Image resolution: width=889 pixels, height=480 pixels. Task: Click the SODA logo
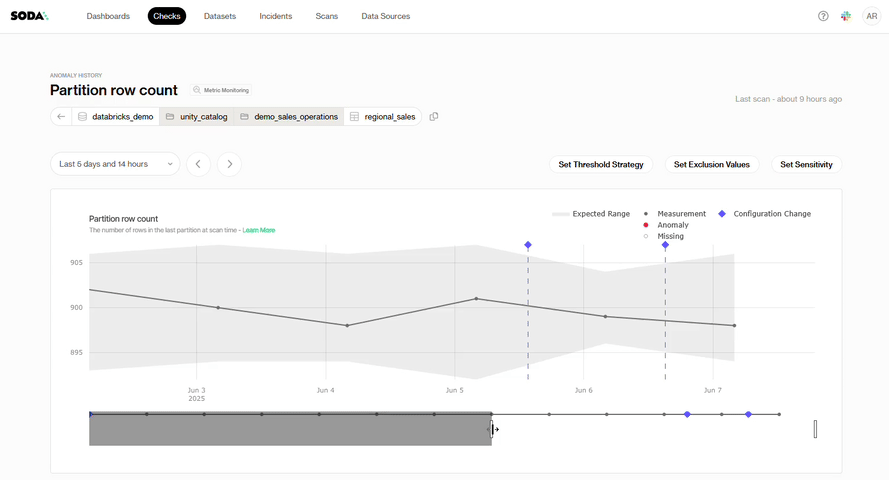pos(29,16)
